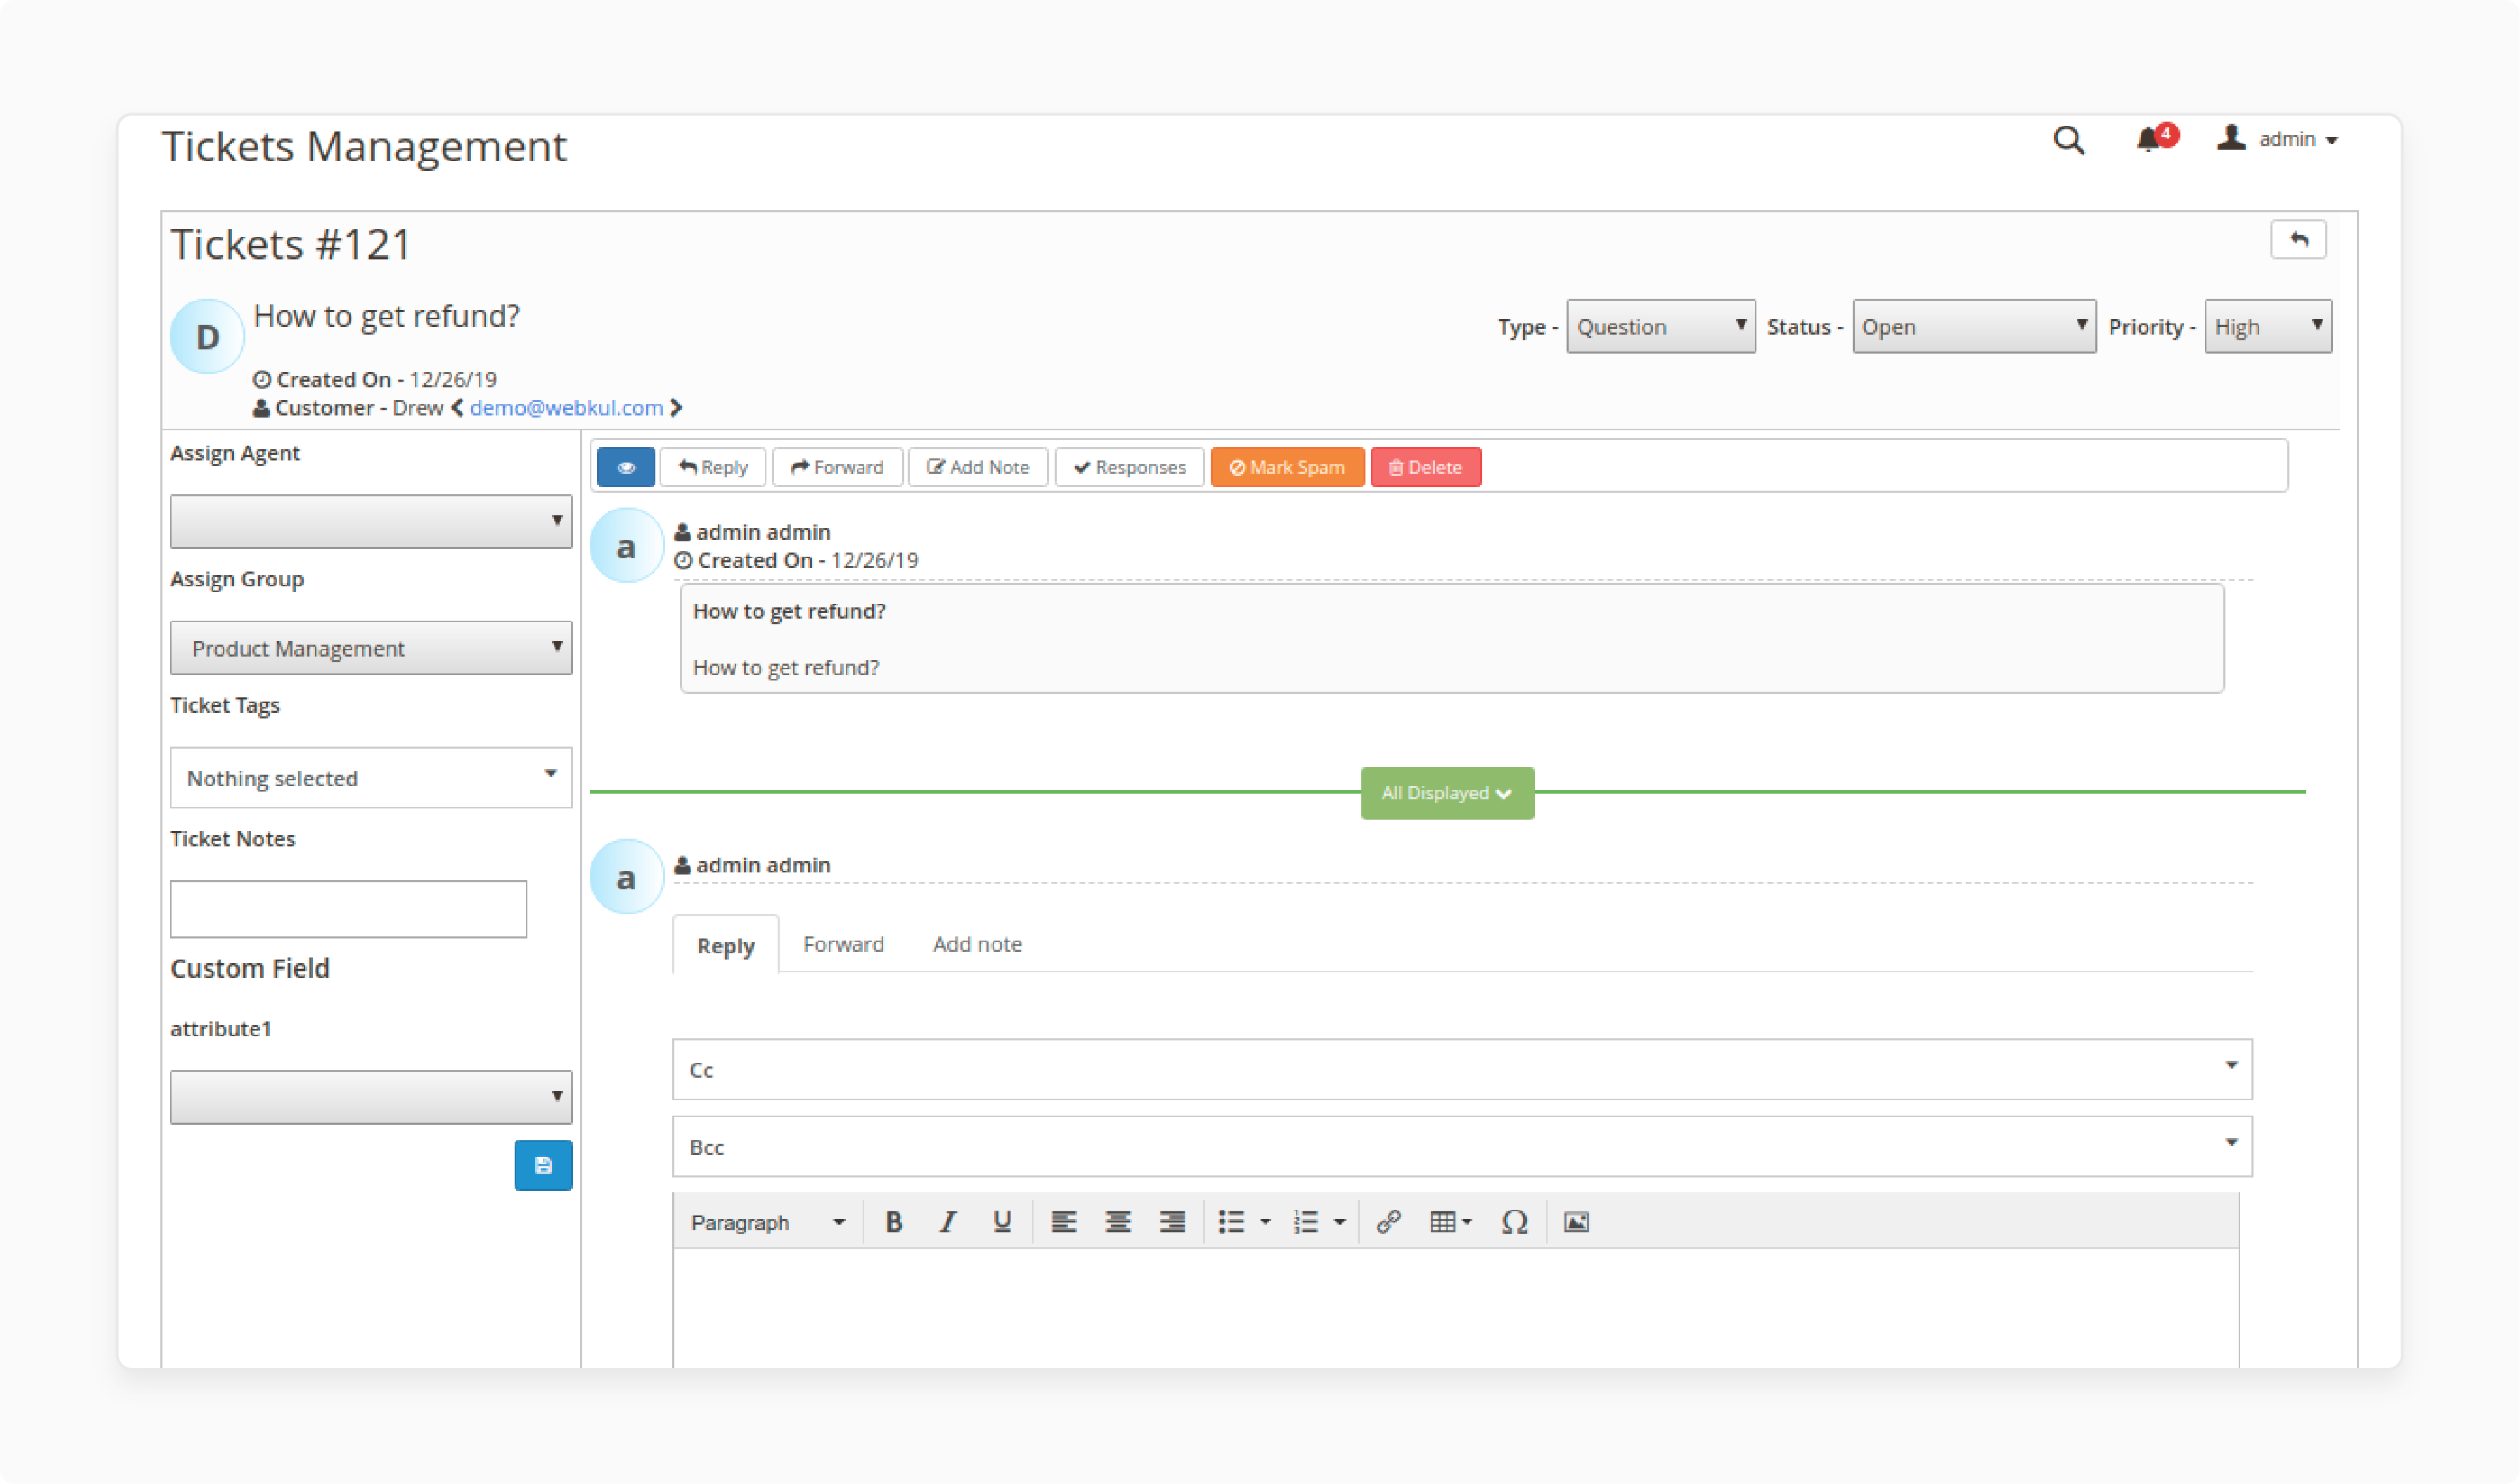Viewport: 2520px width, 1484px height.
Task: Open the attribute1 custom field dropdown
Action: click(371, 1097)
